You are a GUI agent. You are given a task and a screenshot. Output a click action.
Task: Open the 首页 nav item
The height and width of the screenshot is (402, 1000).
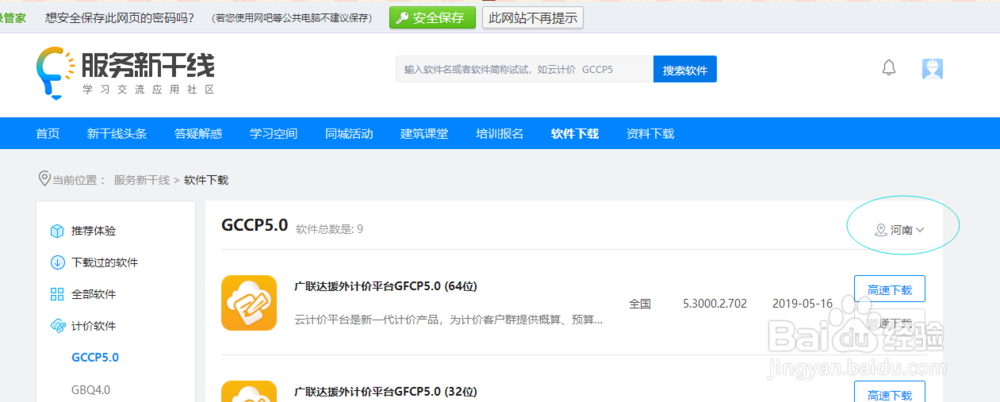[x=48, y=133]
